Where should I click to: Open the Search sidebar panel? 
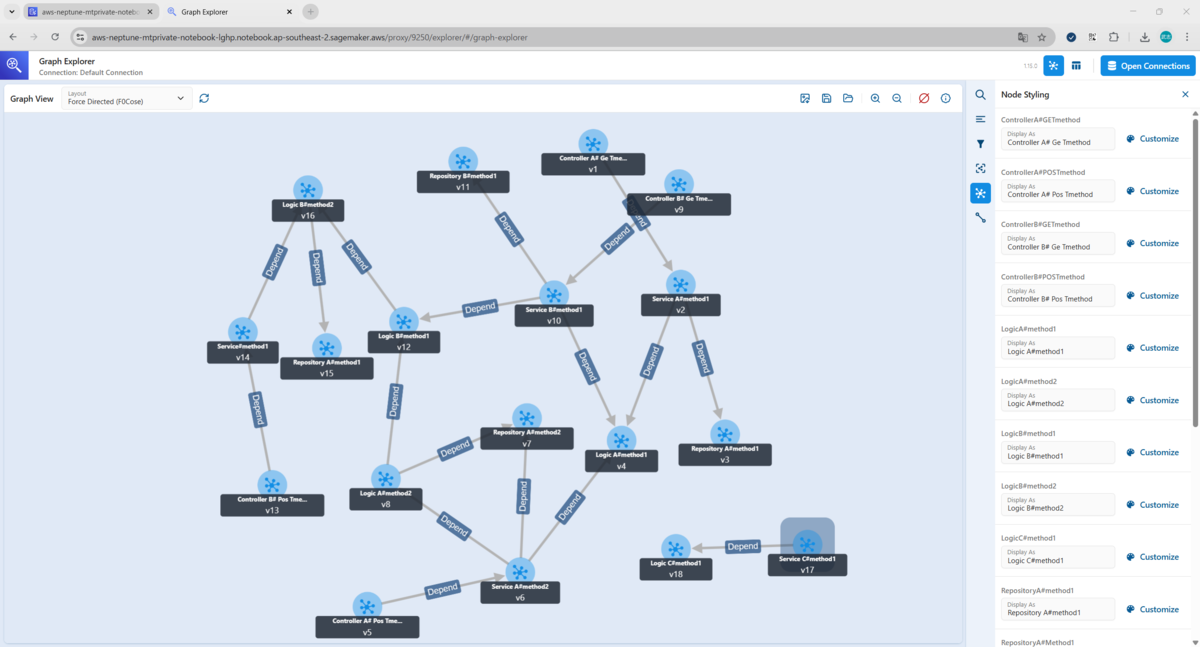tap(980, 94)
